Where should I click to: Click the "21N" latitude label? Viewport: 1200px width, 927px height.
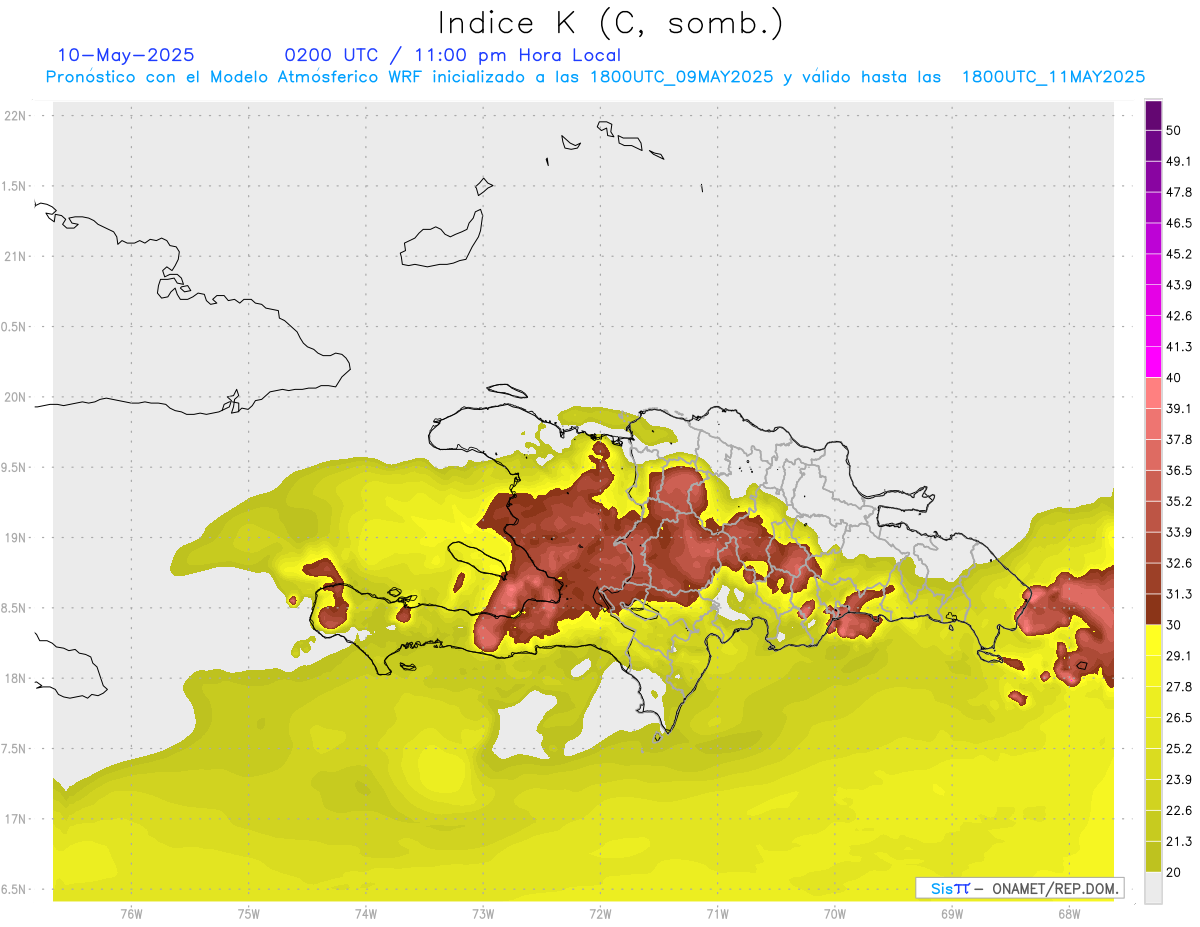tap(15, 256)
